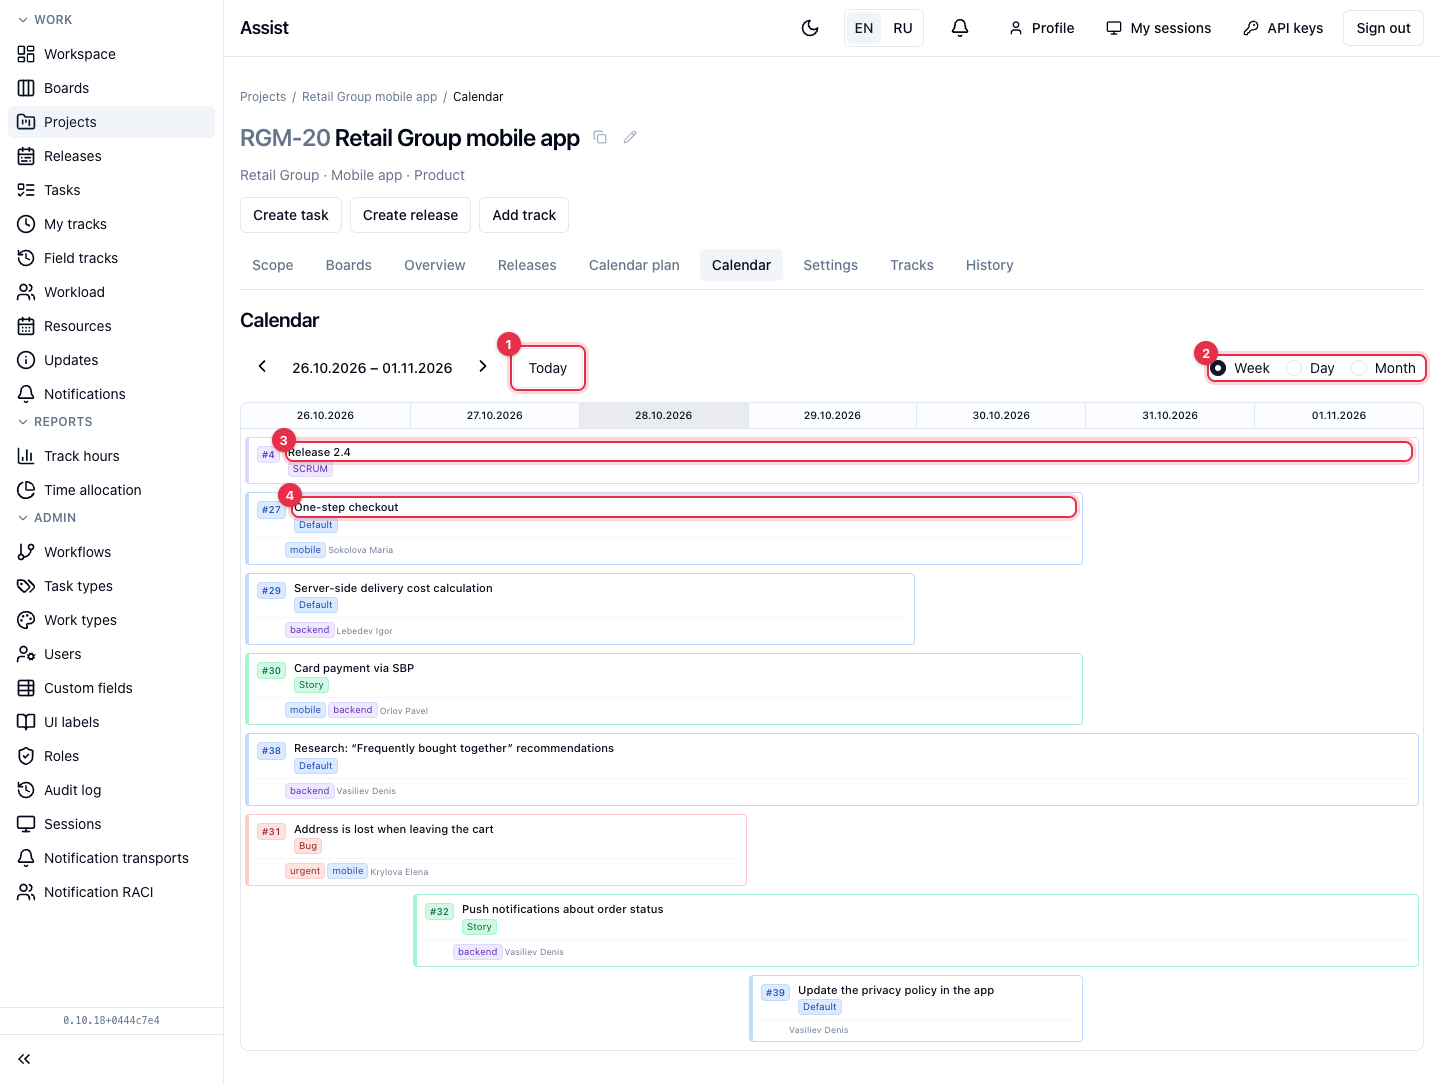Image resolution: width=1440 pixels, height=1083 pixels.
Task: Switch to the Calendar plan tab
Action: pyautogui.click(x=634, y=265)
